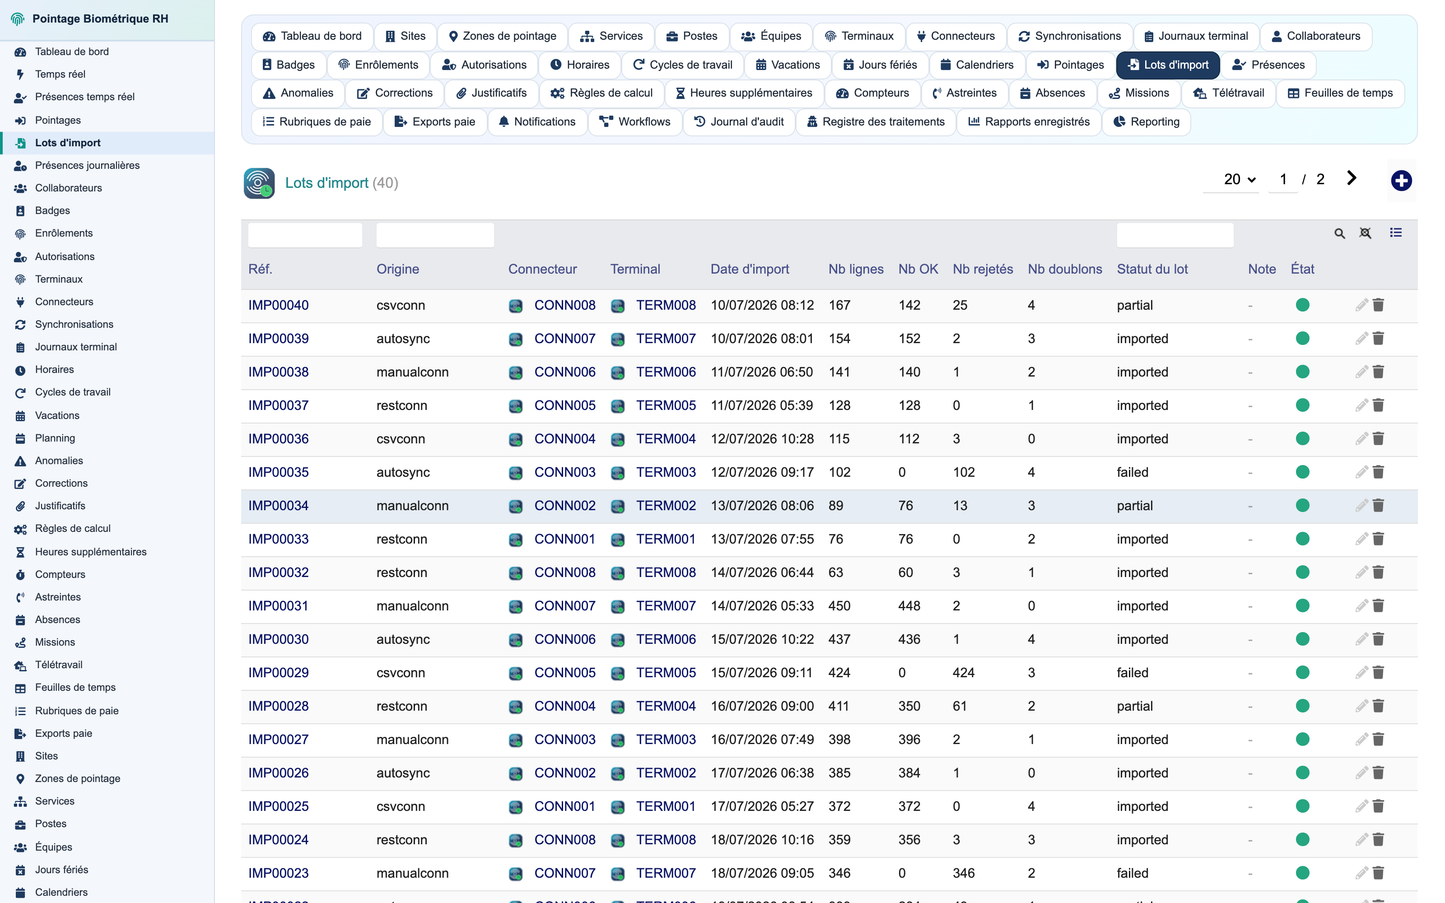Edit IMP00034 using pencil icon
Viewport: 1445px width, 903px height.
pyautogui.click(x=1361, y=506)
